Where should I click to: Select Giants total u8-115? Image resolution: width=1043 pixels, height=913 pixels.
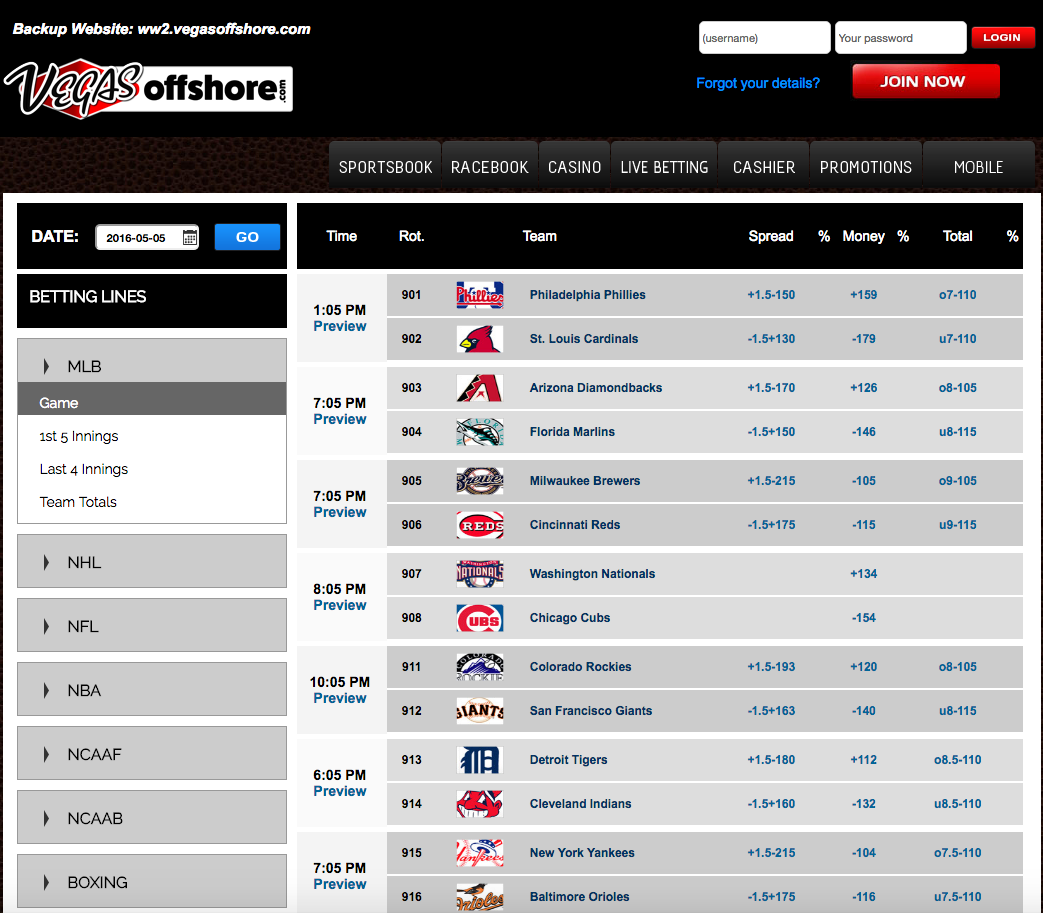958,711
